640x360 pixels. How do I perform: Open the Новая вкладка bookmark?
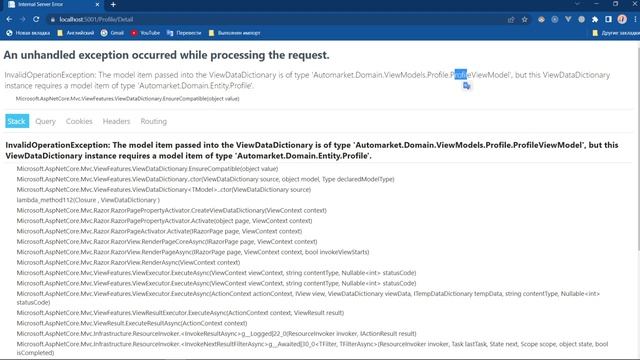pyautogui.click(x=28, y=33)
